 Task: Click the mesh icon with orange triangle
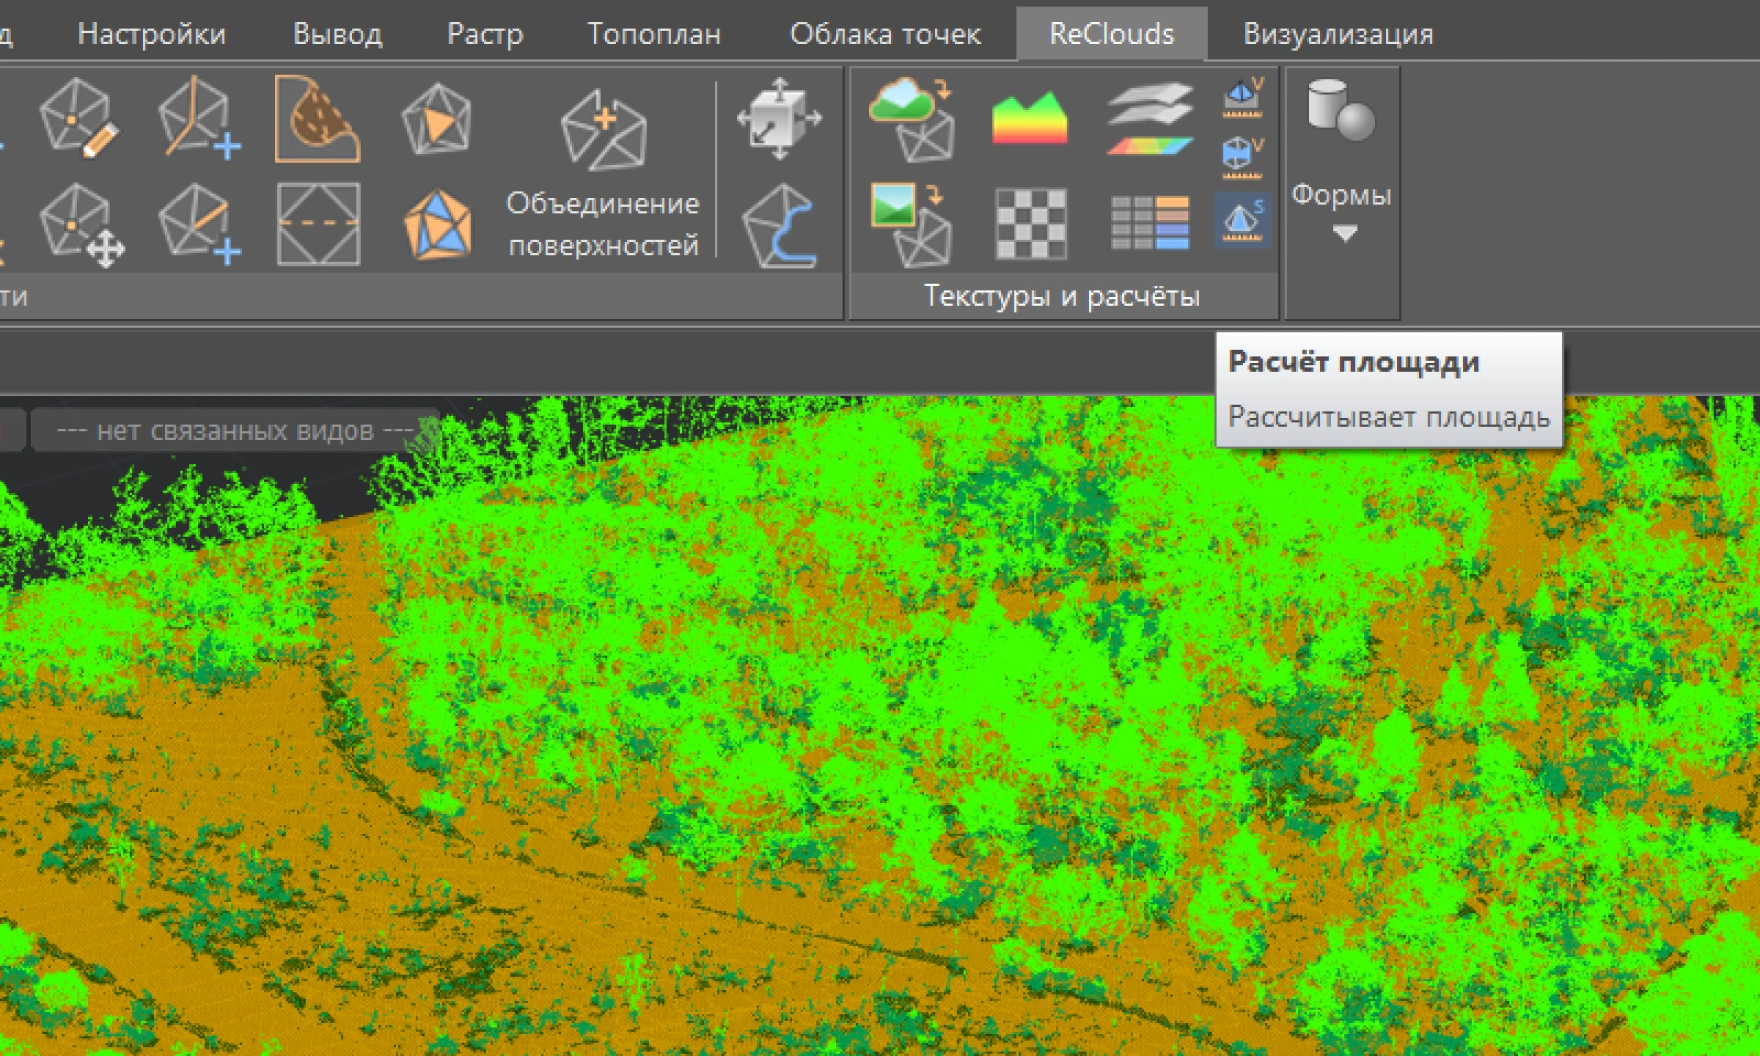click(x=436, y=119)
